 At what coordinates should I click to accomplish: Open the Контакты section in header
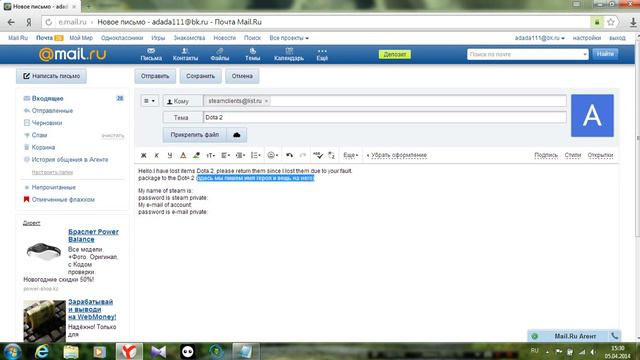[185, 54]
